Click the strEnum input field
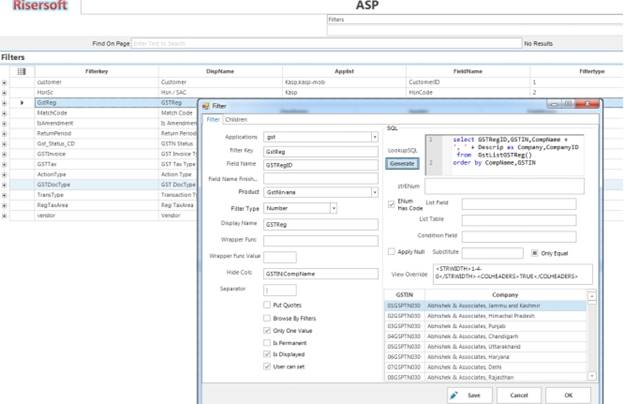 point(504,186)
